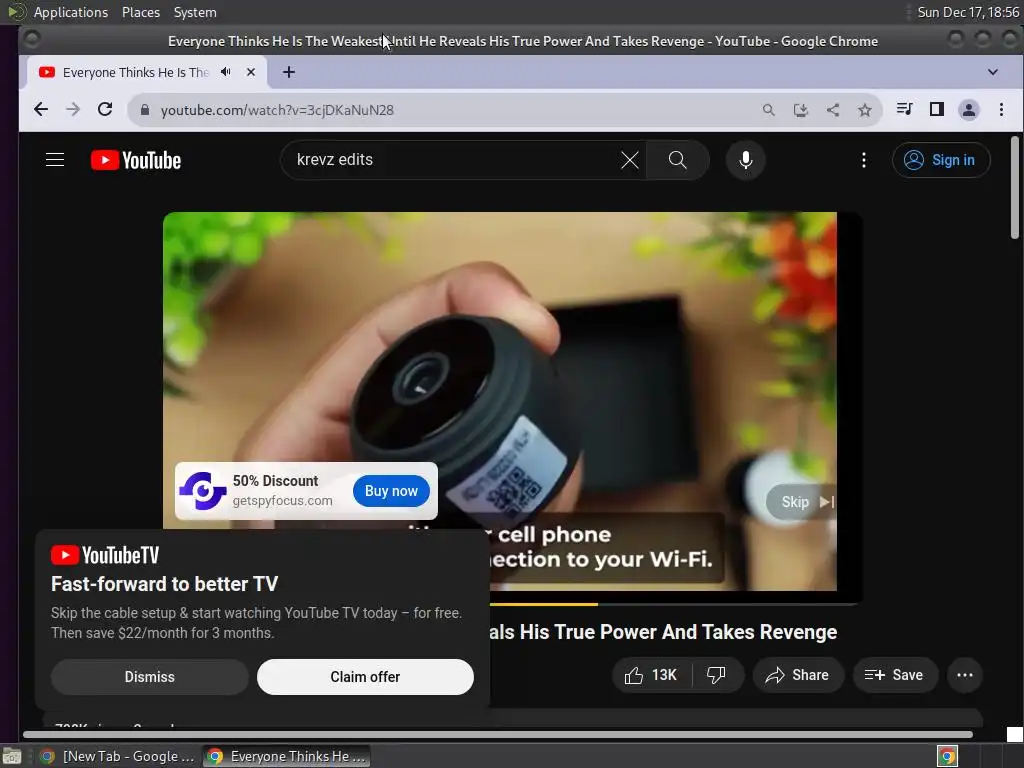Click the install app icon in address bar
The image size is (1024, 768).
[801, 110]
